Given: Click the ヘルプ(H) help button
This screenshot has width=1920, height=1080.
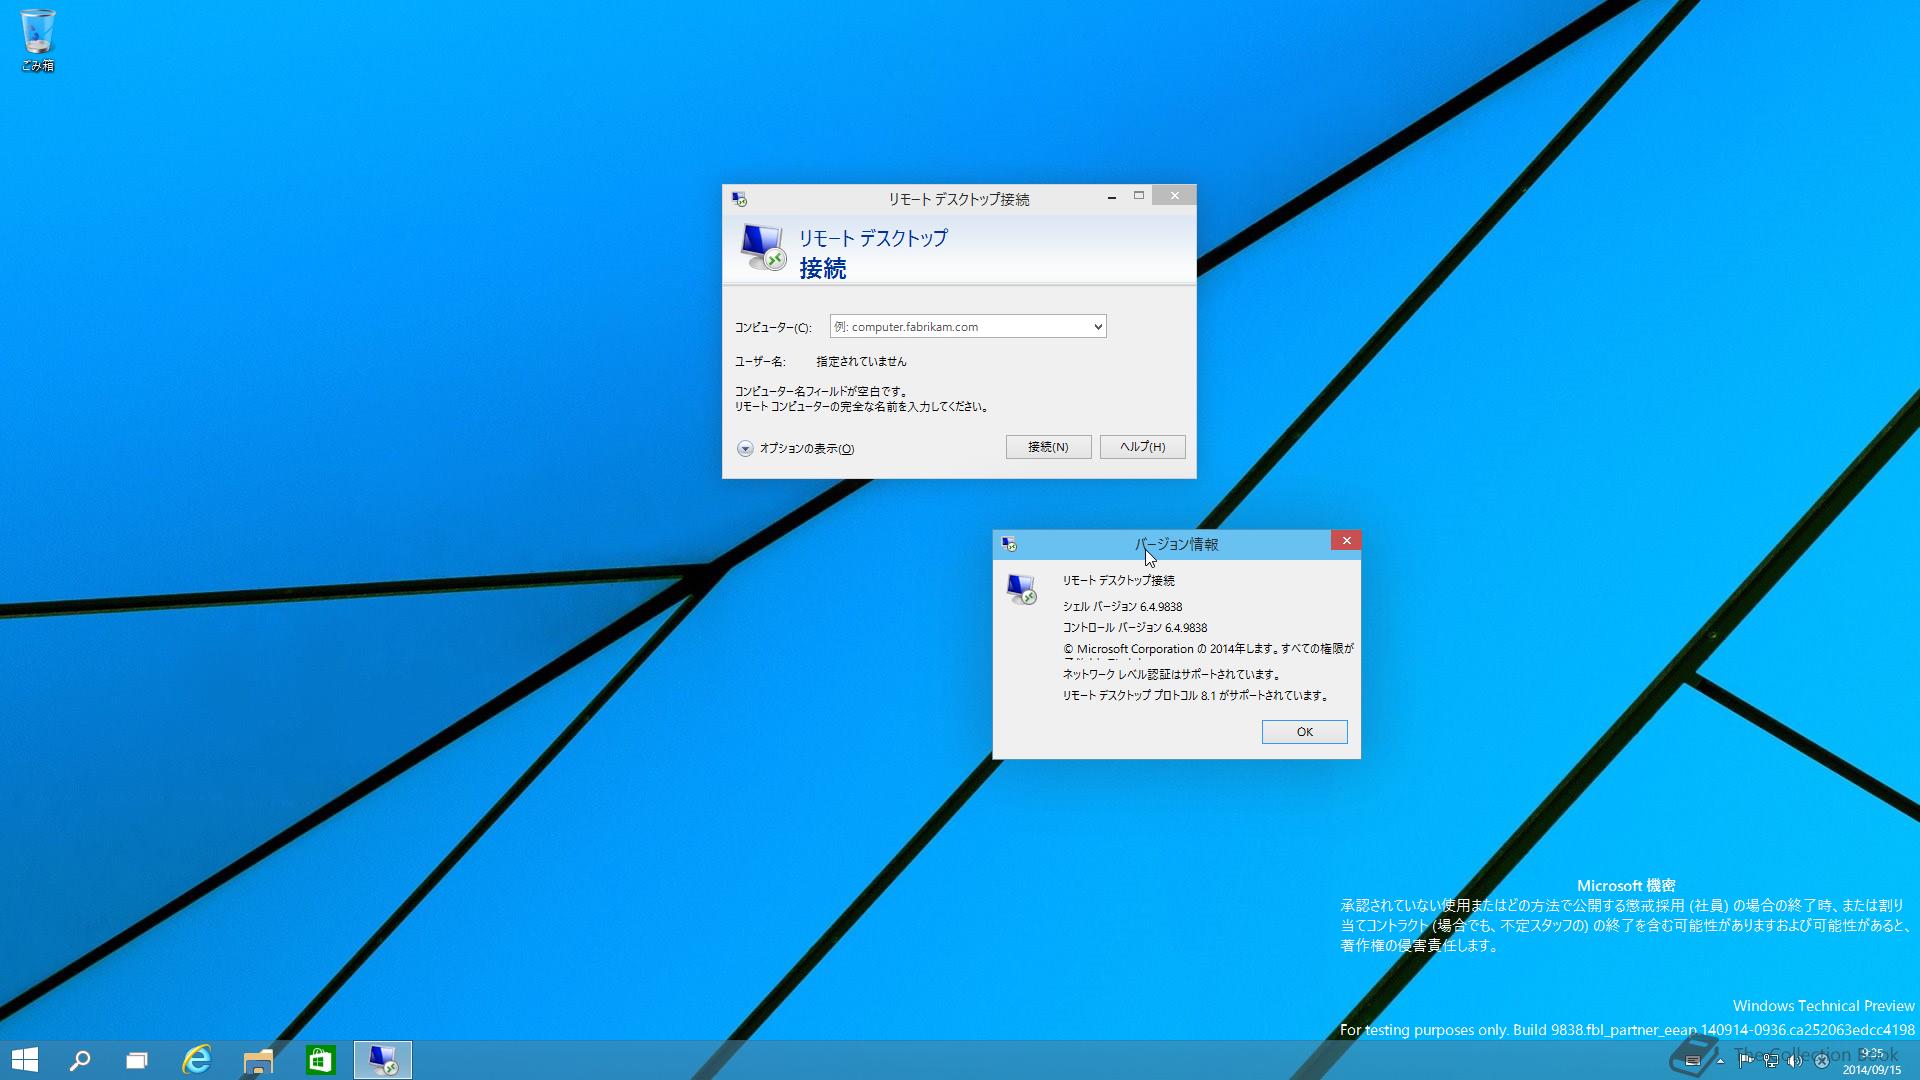Looking at the screenshot, I should tap(1142, 447).
